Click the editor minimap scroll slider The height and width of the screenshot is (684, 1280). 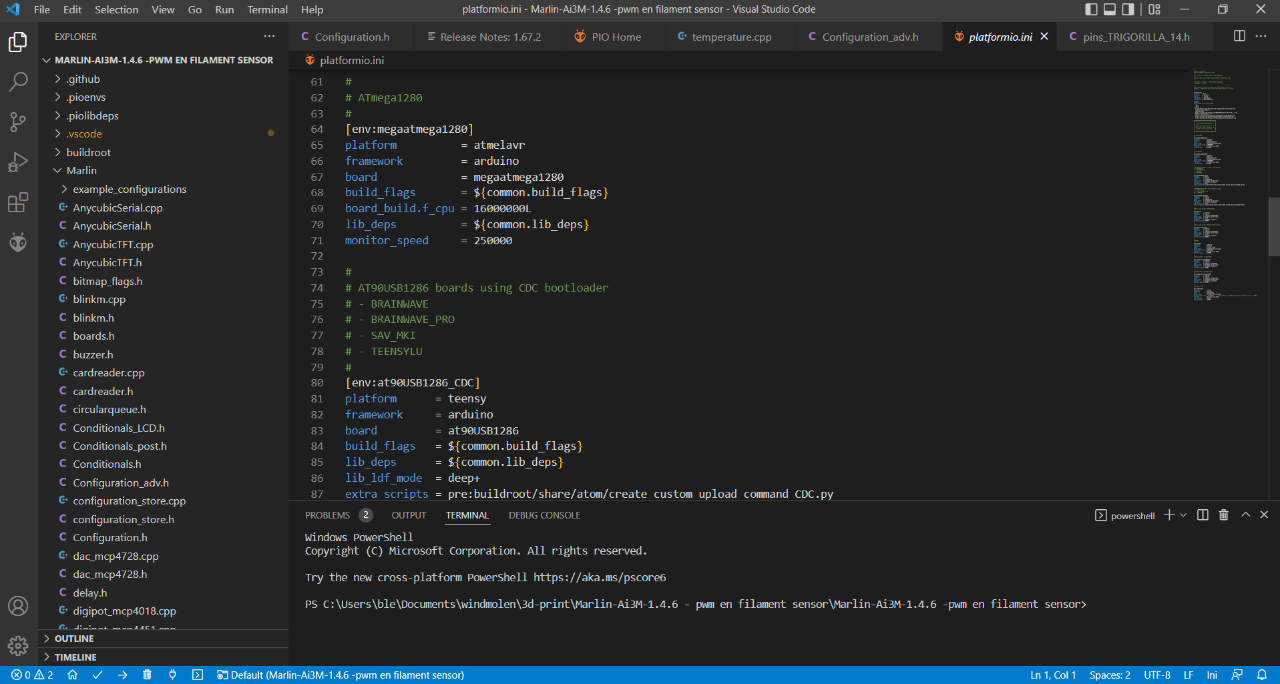(x=1273, y=226)
